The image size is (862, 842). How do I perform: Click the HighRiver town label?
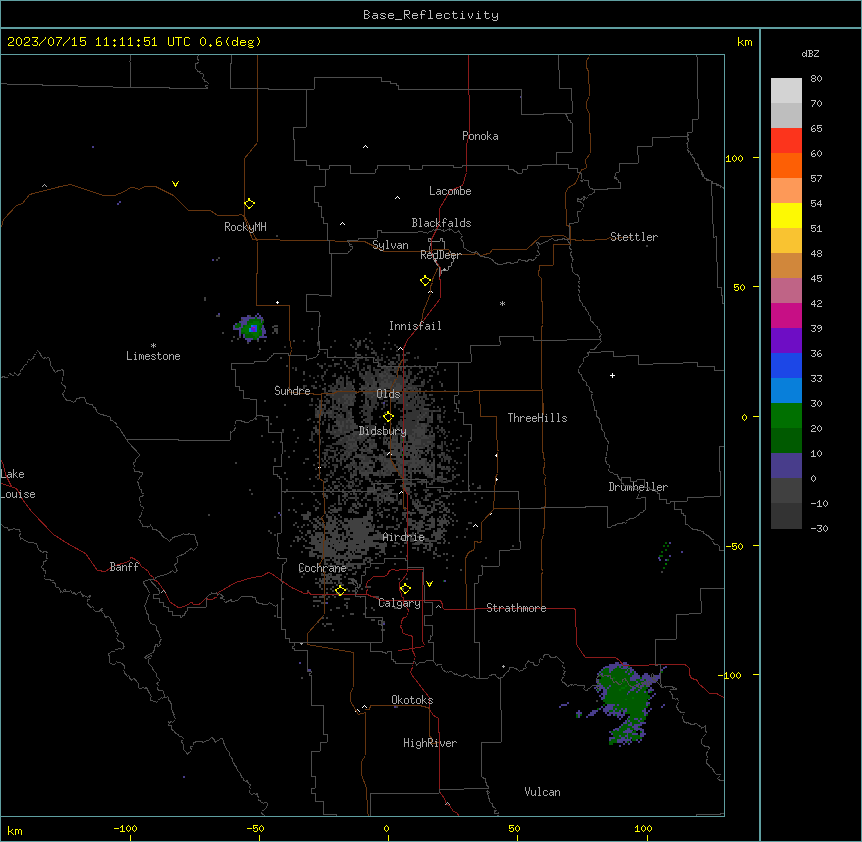click(430, 743)
